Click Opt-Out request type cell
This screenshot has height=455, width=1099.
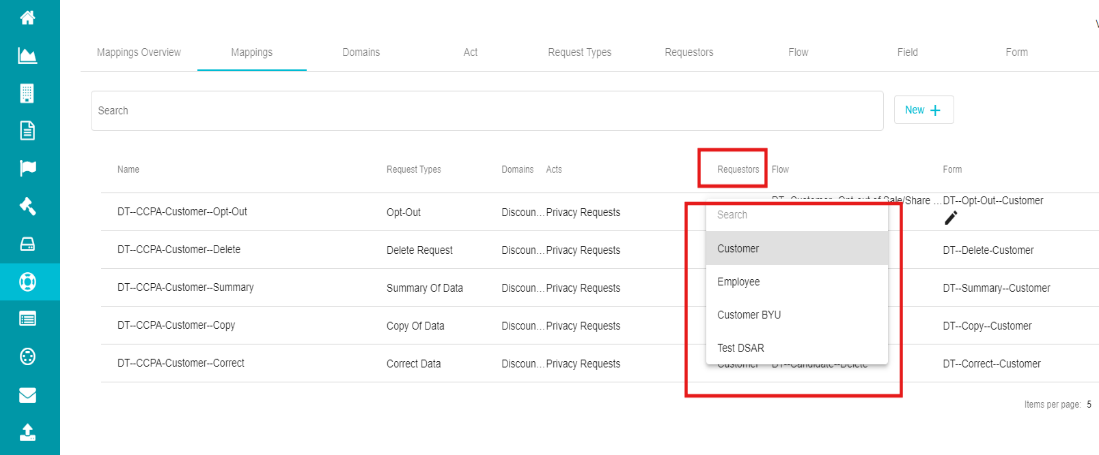point(404,212)
